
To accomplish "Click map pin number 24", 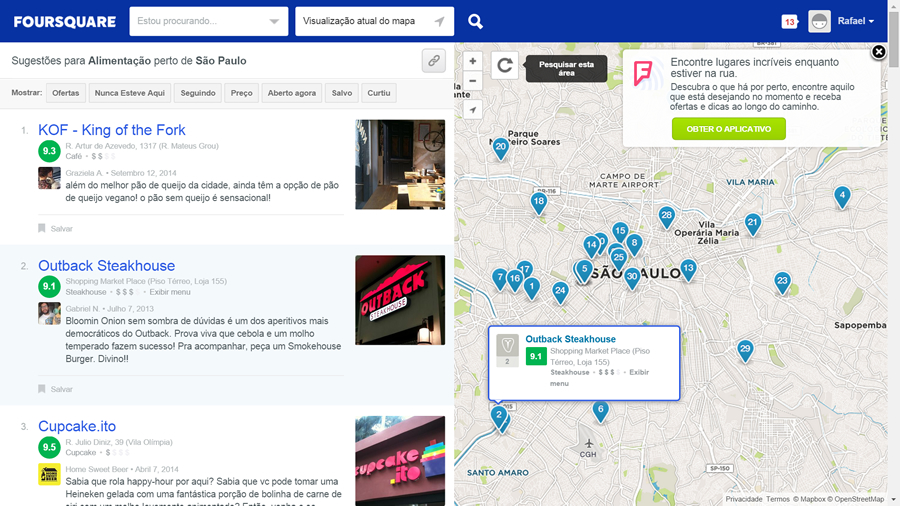I will pyautogui.click(x=560, y=292).
